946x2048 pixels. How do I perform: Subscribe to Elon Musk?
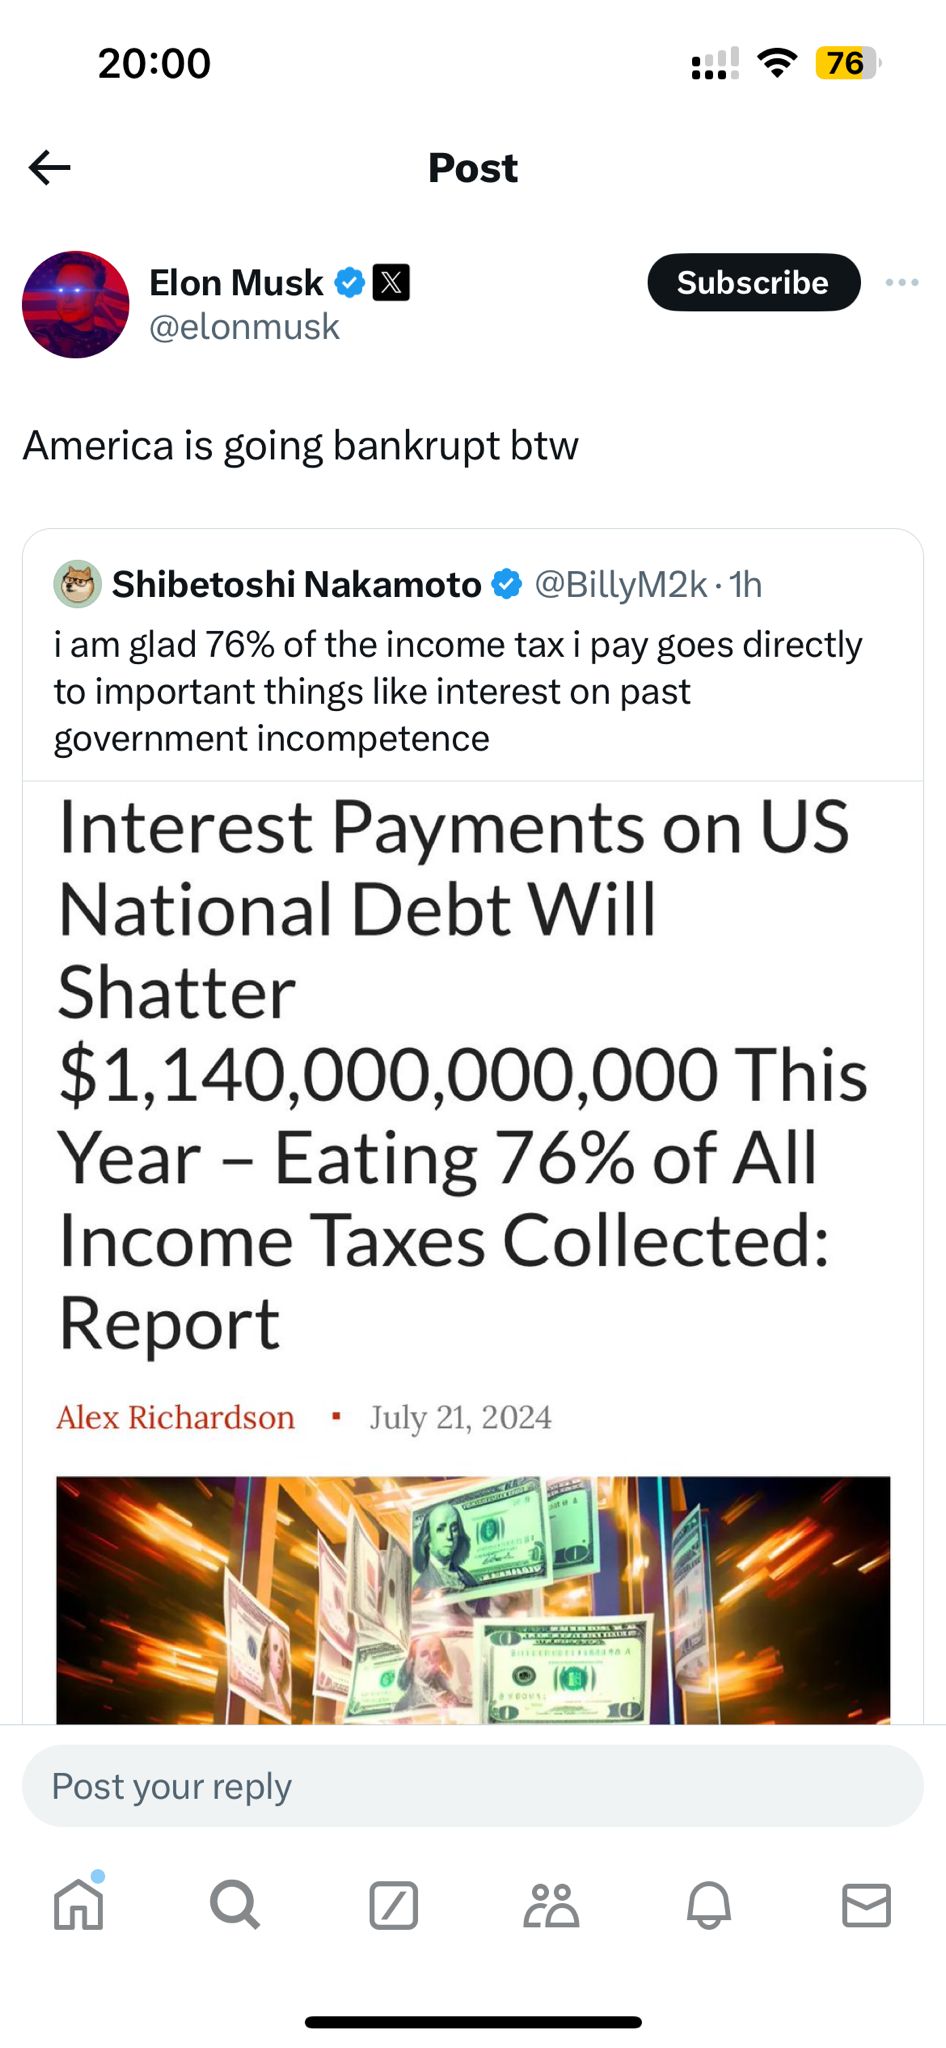(753, 283)
